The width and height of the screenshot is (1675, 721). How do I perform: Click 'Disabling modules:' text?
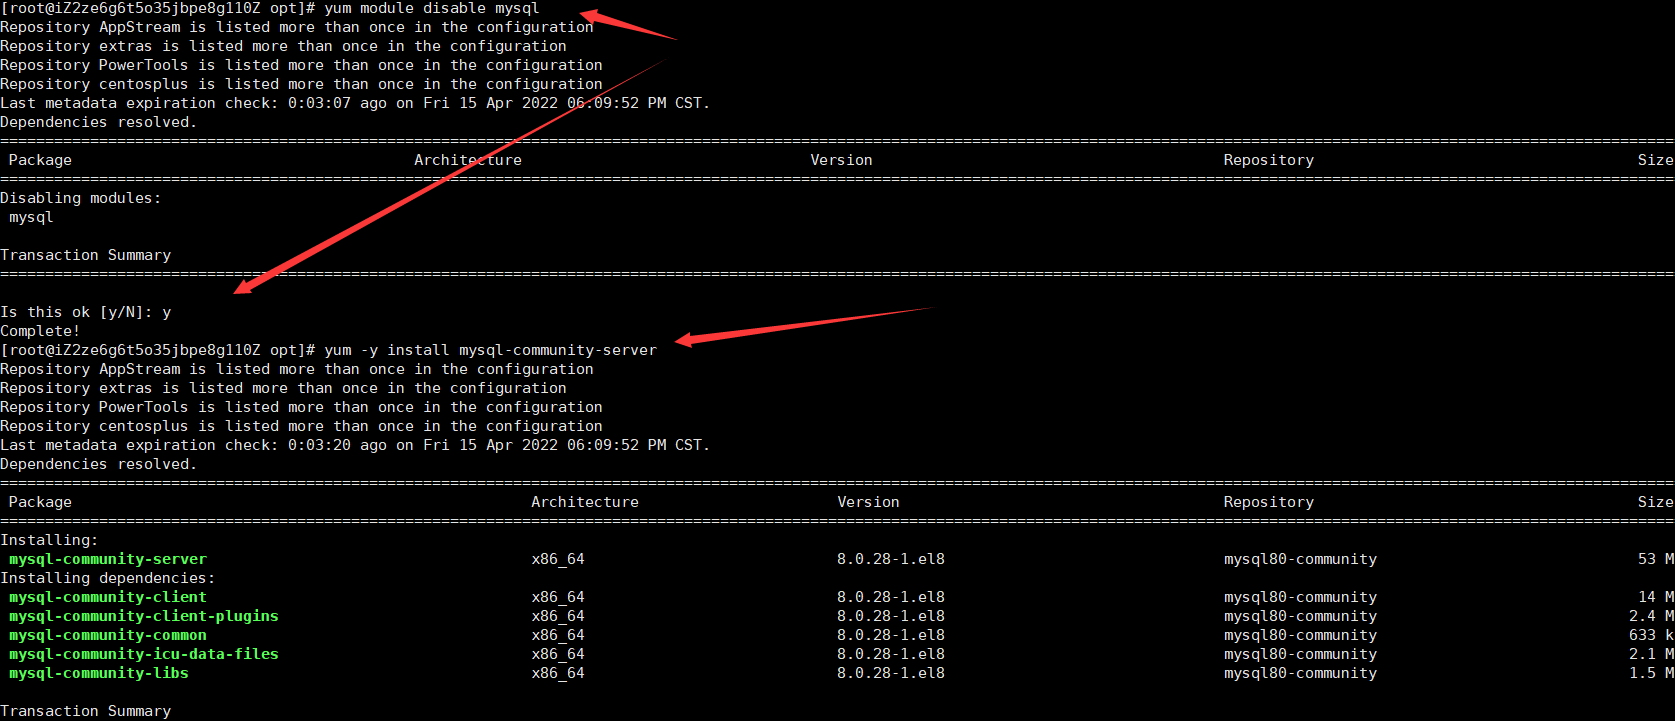point(81,198)
